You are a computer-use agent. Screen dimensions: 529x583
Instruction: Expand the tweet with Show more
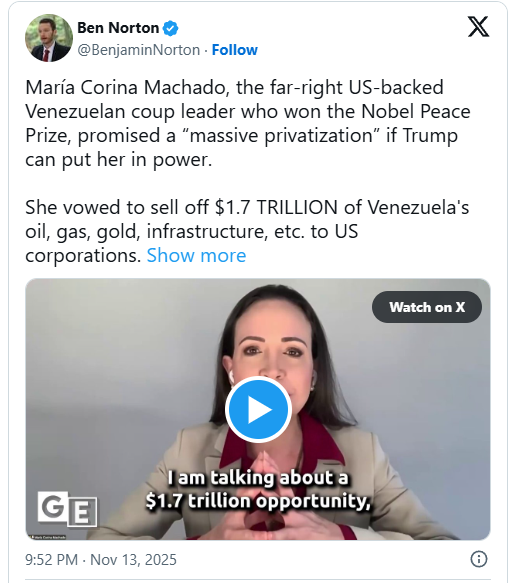tap(196, 255)
